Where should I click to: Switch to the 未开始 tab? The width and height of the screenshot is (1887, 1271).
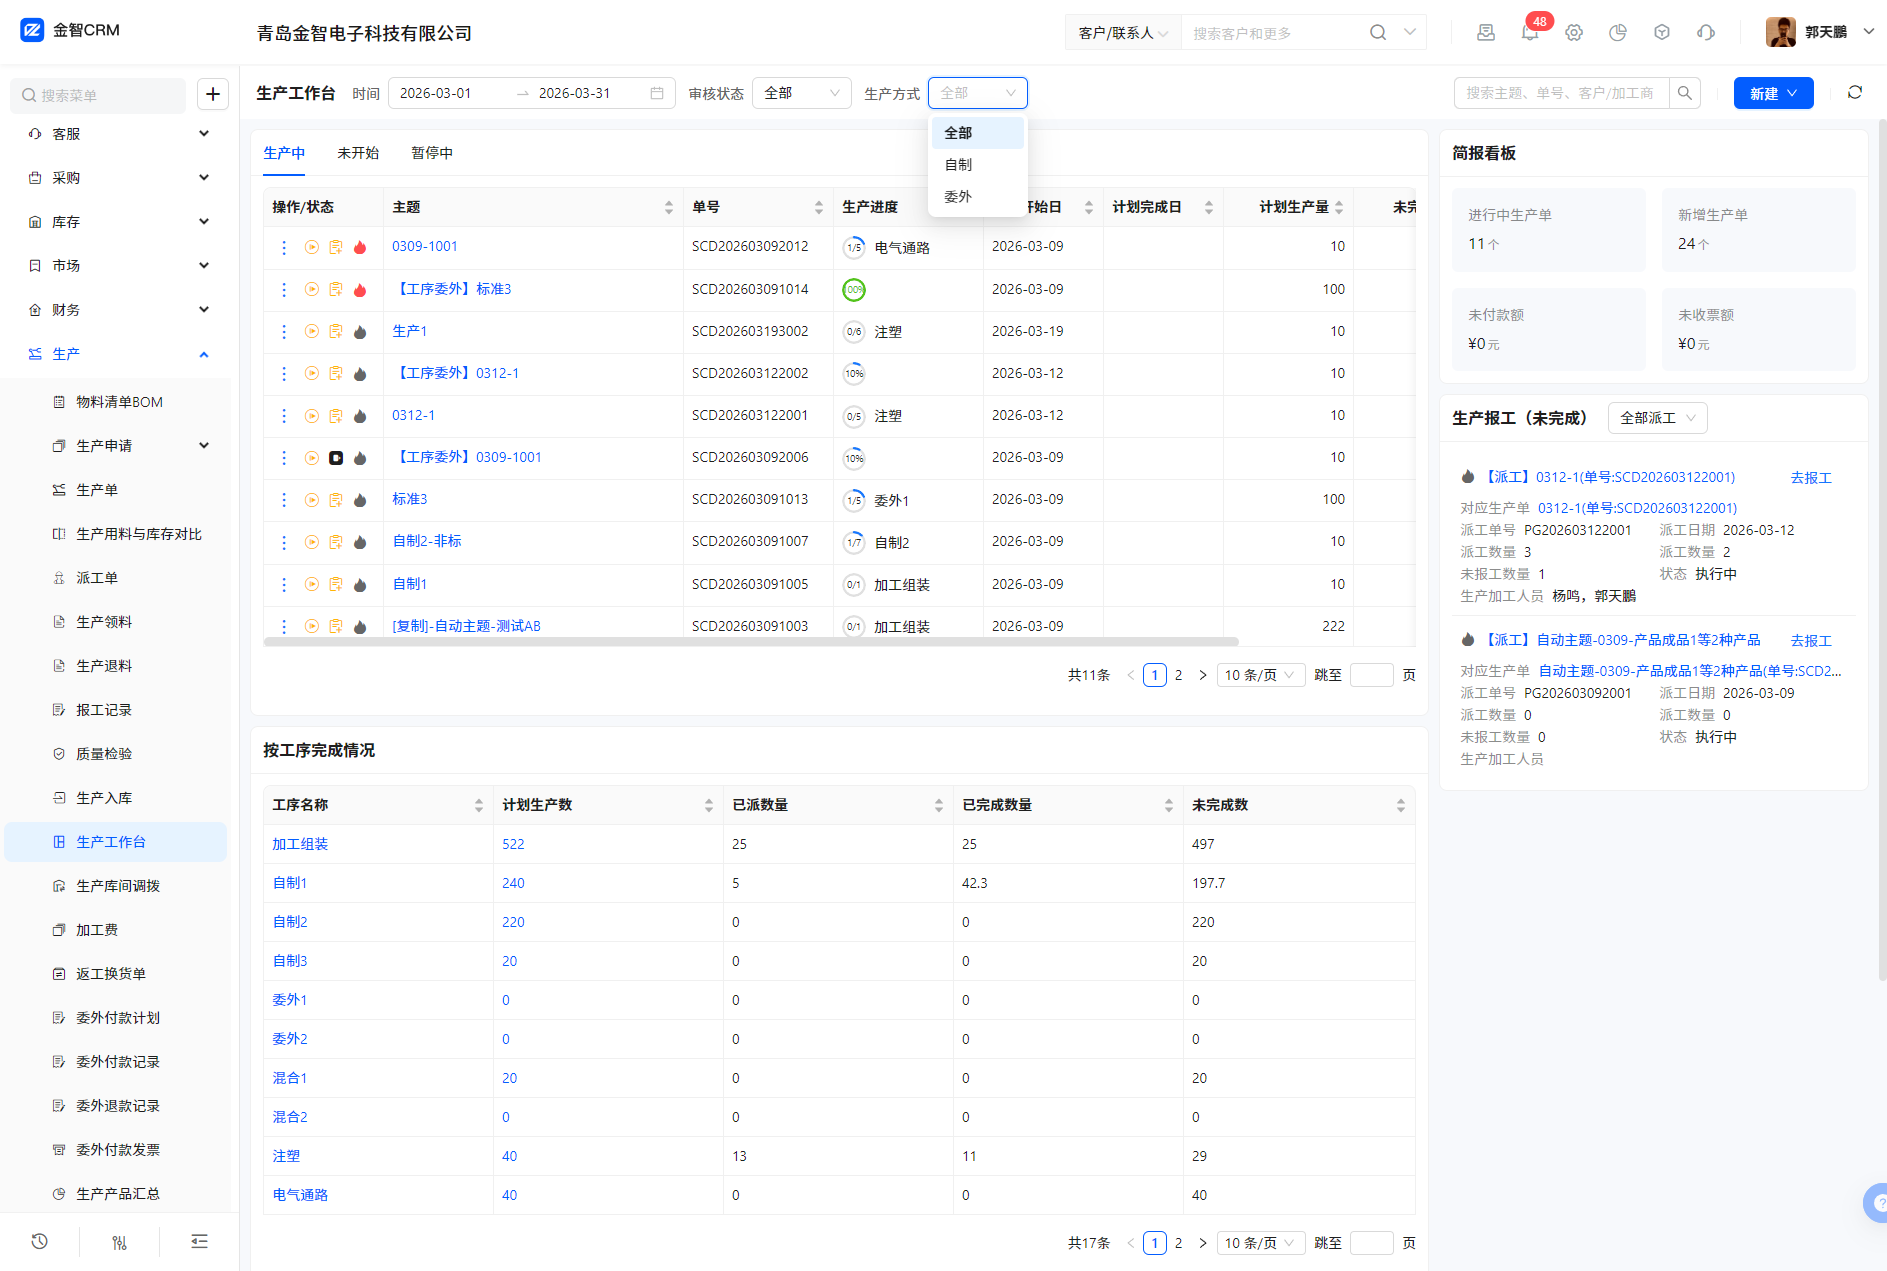pyautogui.click(x=358, y=153)
